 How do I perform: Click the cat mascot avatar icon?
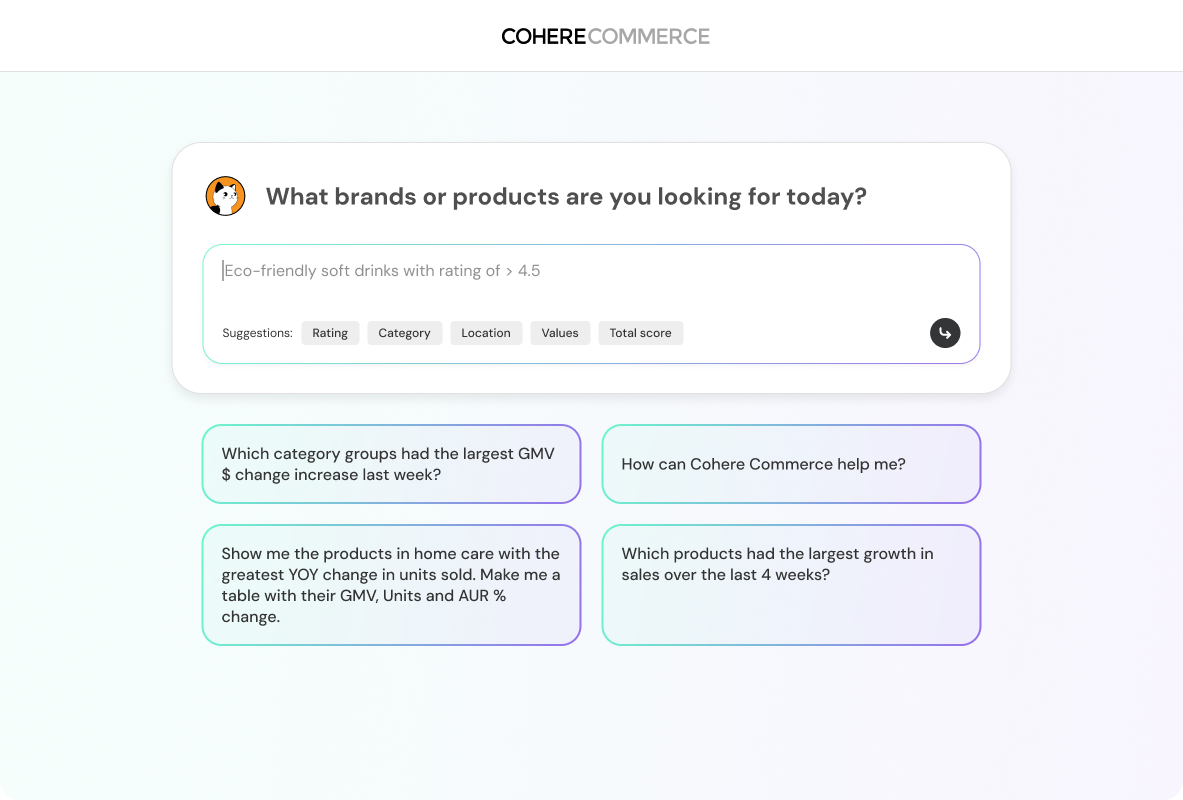(x=225, y=196)
